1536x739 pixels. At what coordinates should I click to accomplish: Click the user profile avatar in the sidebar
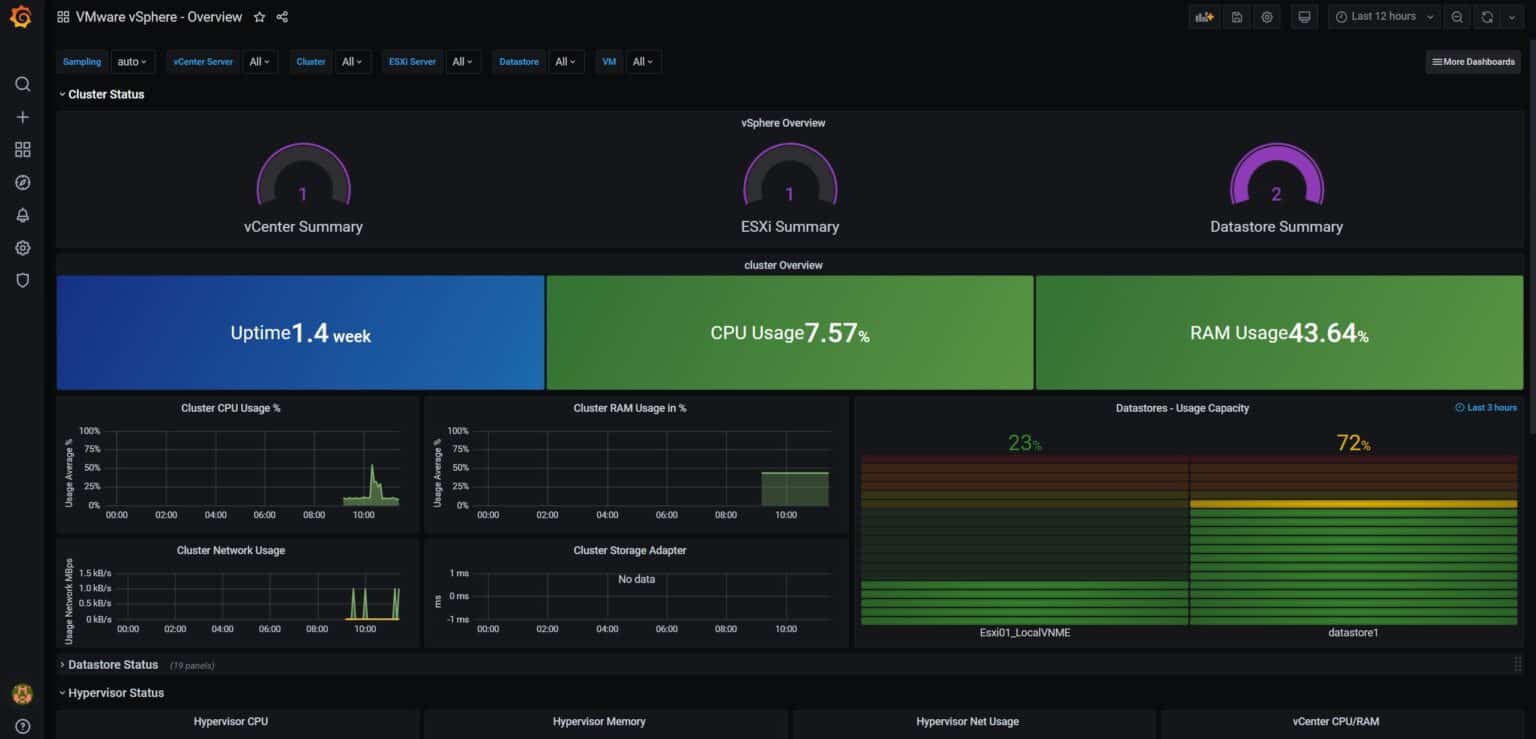coord(22,693)
